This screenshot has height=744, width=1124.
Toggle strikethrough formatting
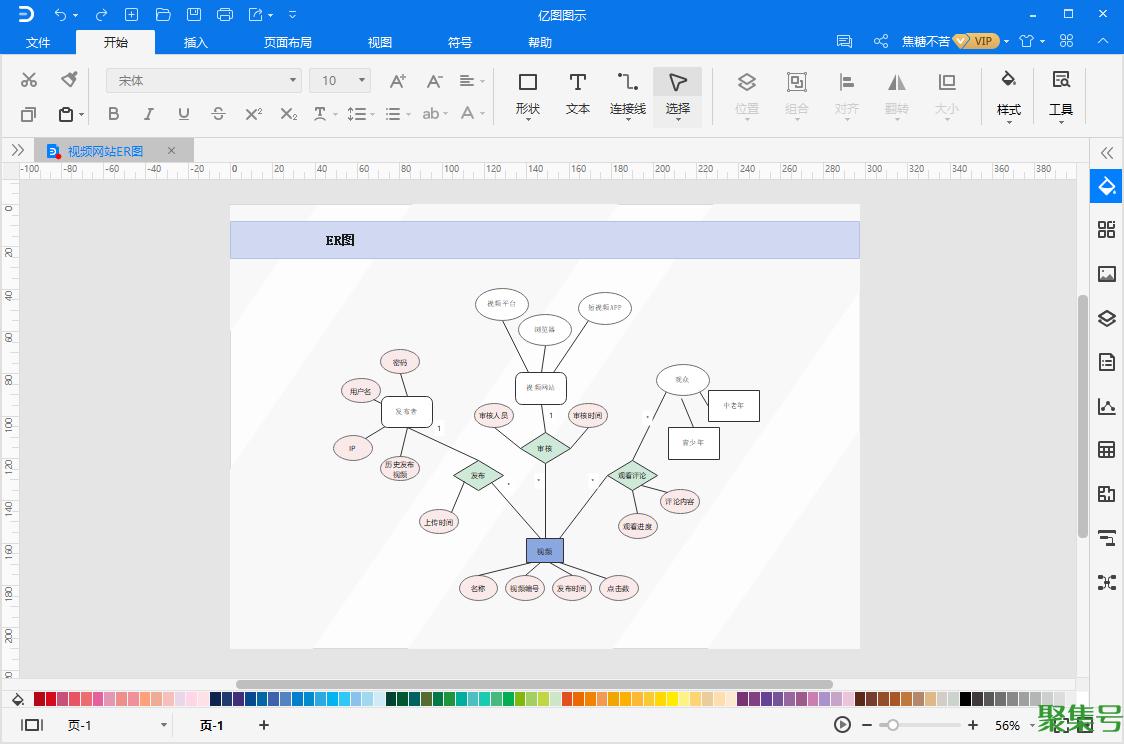point(218,114)
